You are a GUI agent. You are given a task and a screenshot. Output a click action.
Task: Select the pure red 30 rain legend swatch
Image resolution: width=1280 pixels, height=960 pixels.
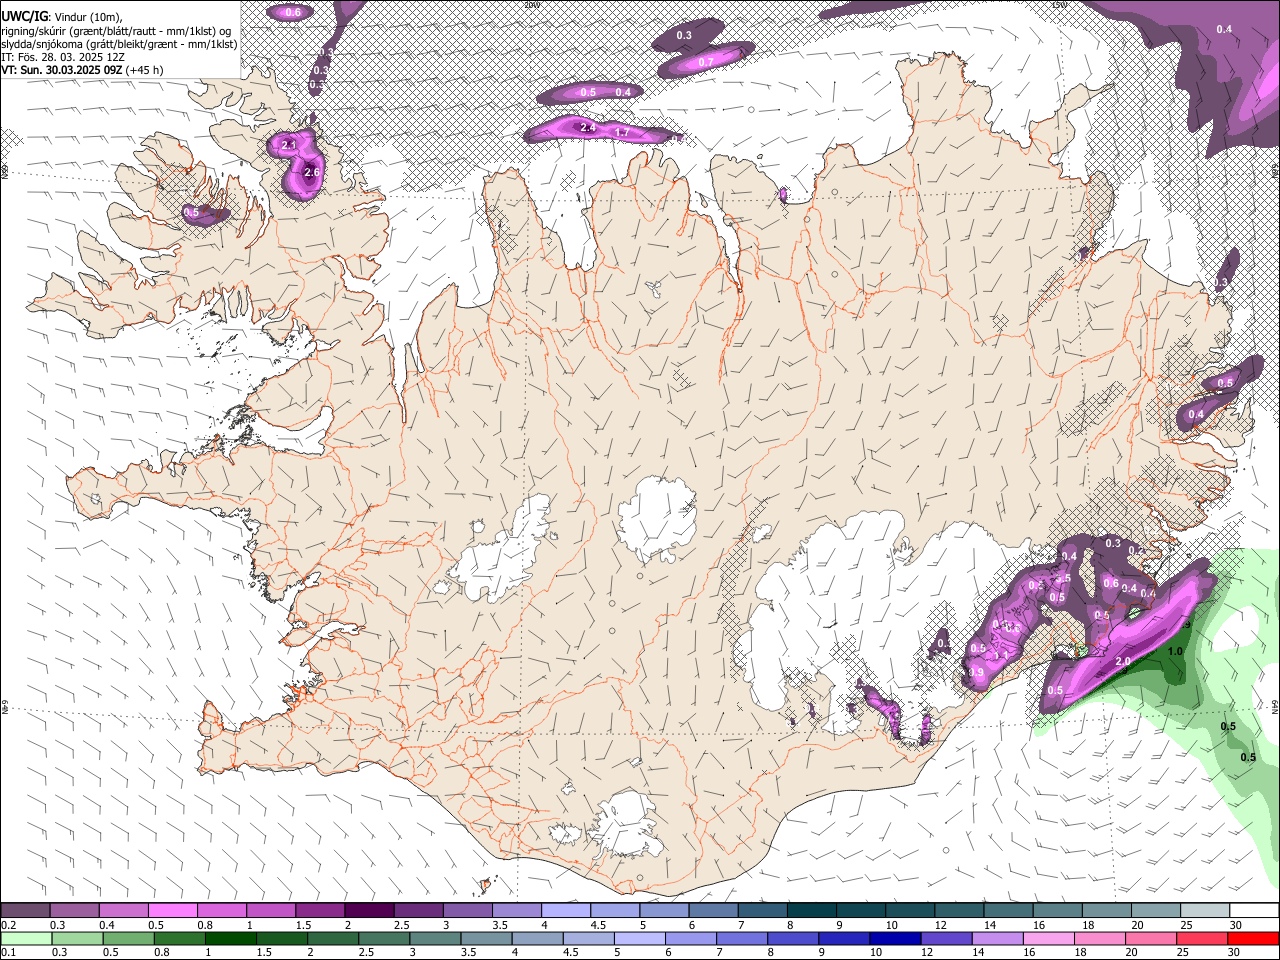[x=1252, y=938]
